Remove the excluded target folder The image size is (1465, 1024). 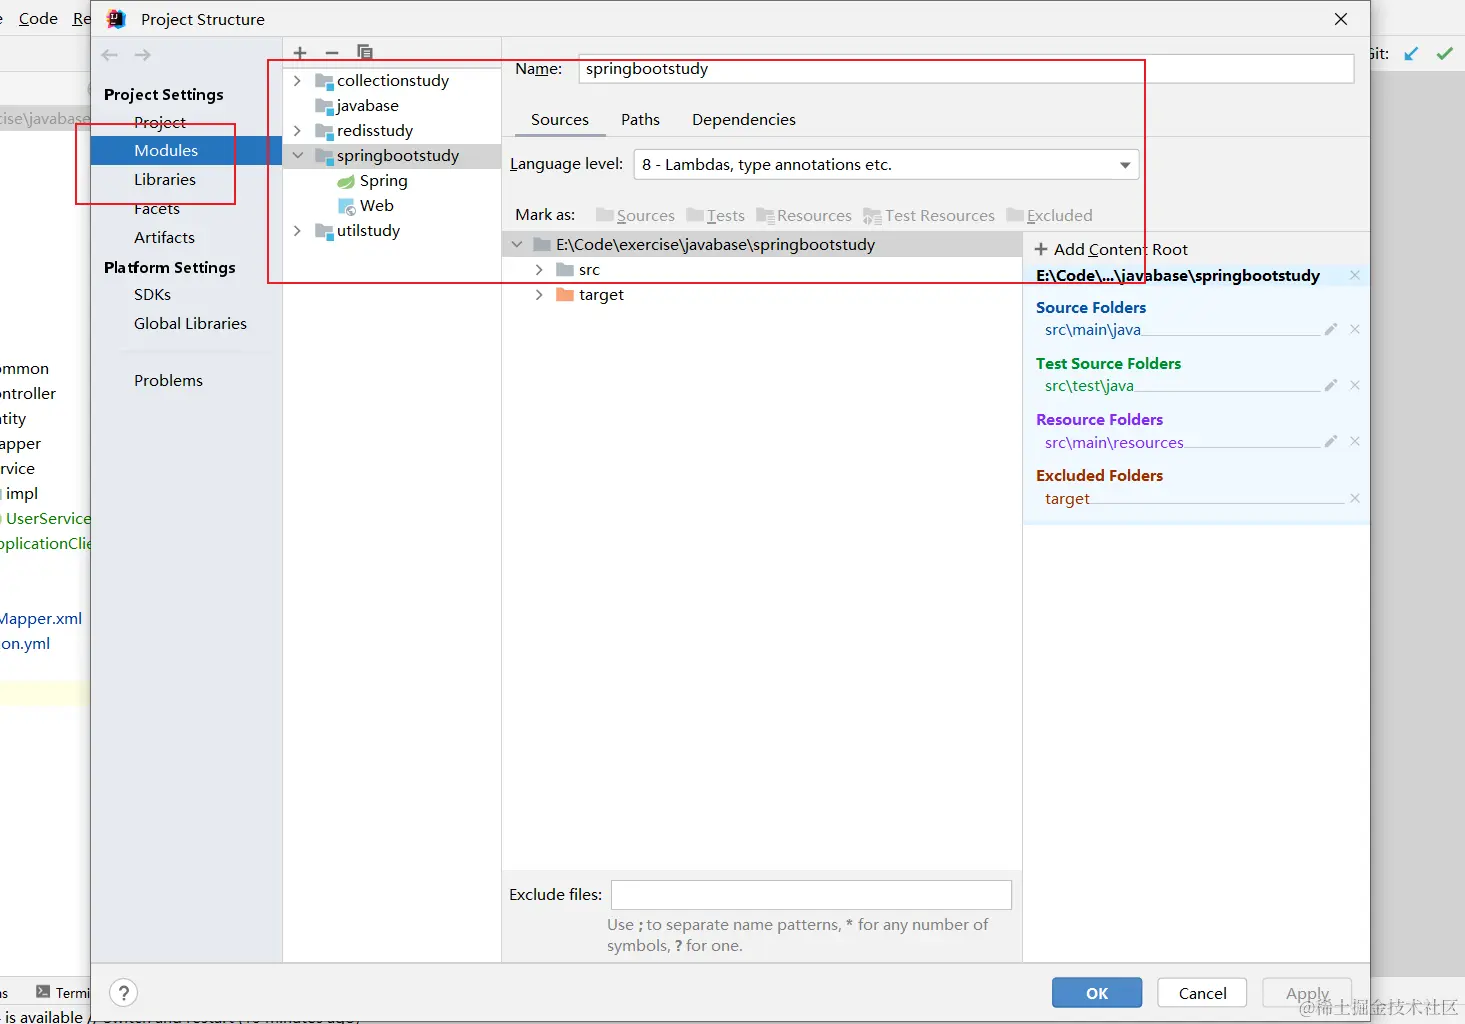[x=1355, y=498]
